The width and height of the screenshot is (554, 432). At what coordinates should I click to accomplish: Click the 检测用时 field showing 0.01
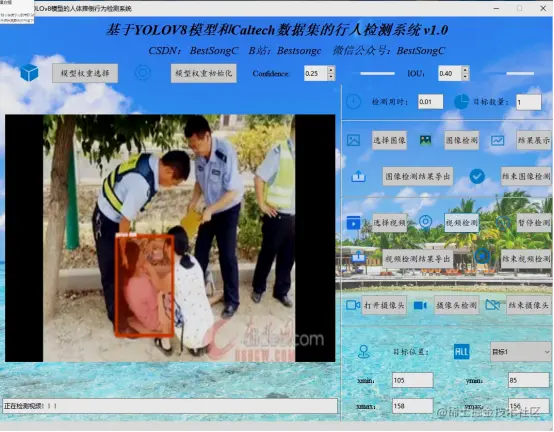tap(430, 102)
